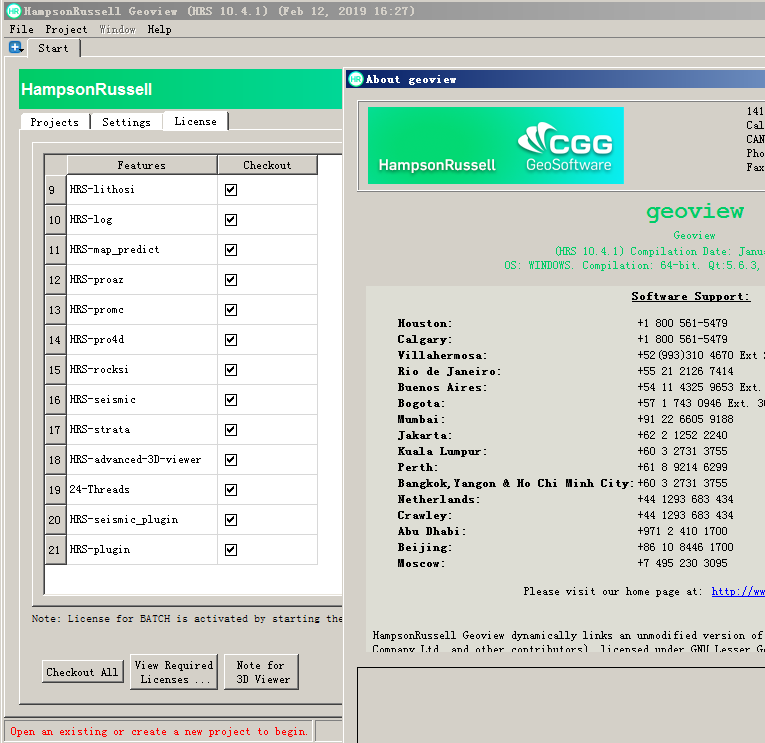Select the HRS-map_predict feature cell
Screen dimensions: 765x743
click(x=141, y=250)
